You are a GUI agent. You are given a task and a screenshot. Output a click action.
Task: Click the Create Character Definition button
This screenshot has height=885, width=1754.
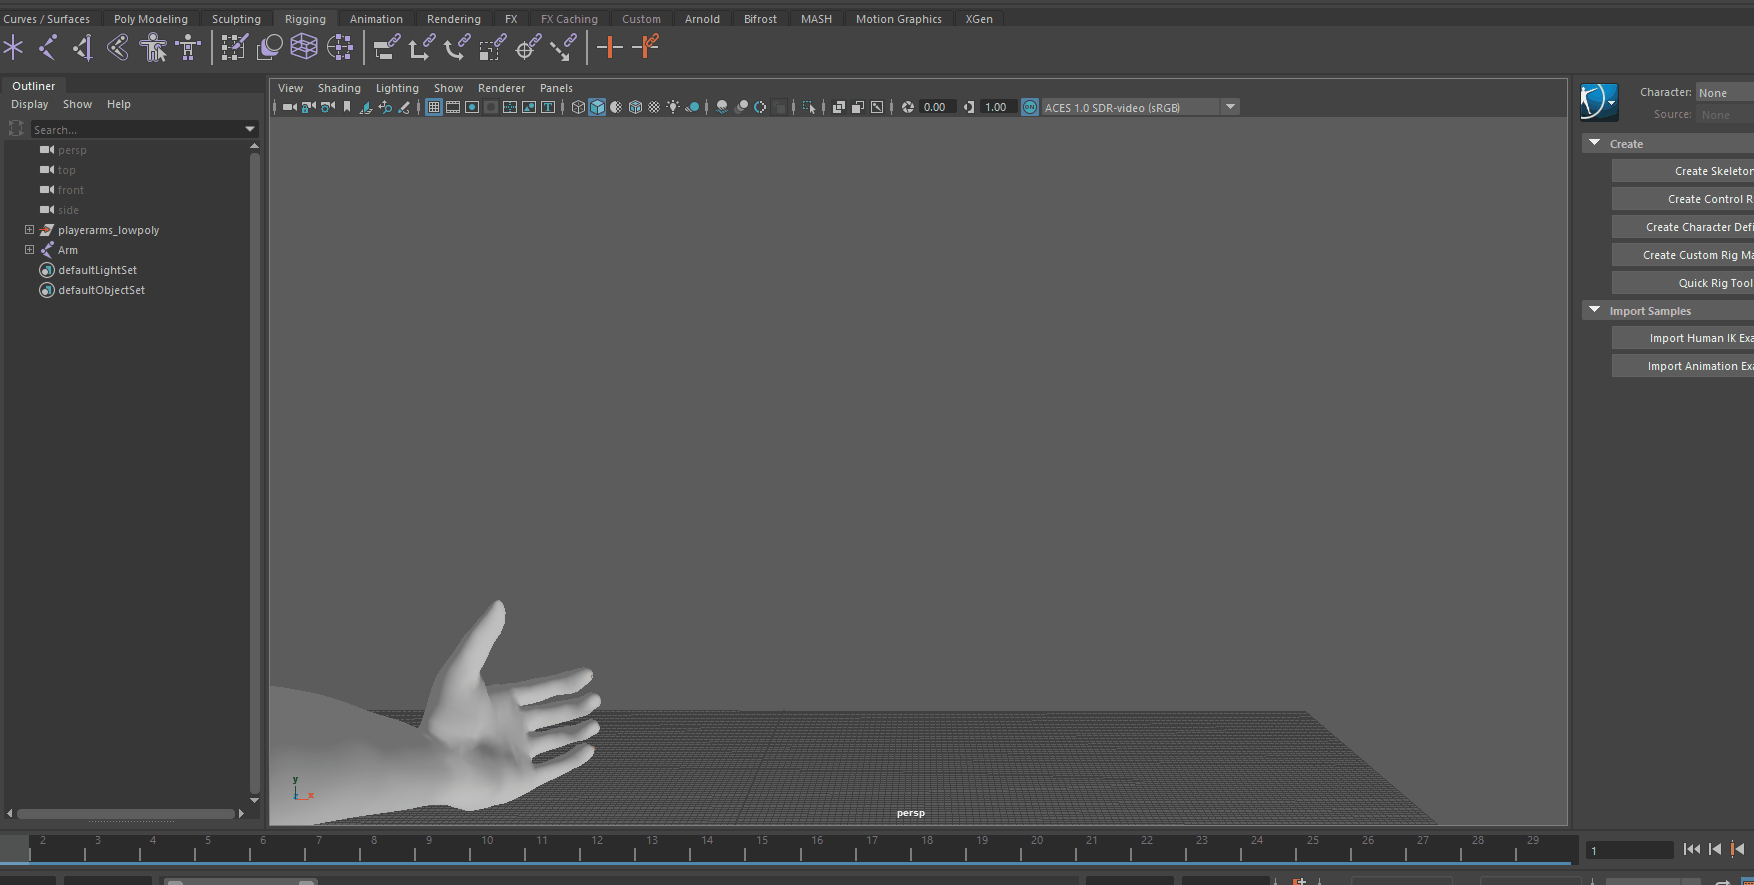1683,227
